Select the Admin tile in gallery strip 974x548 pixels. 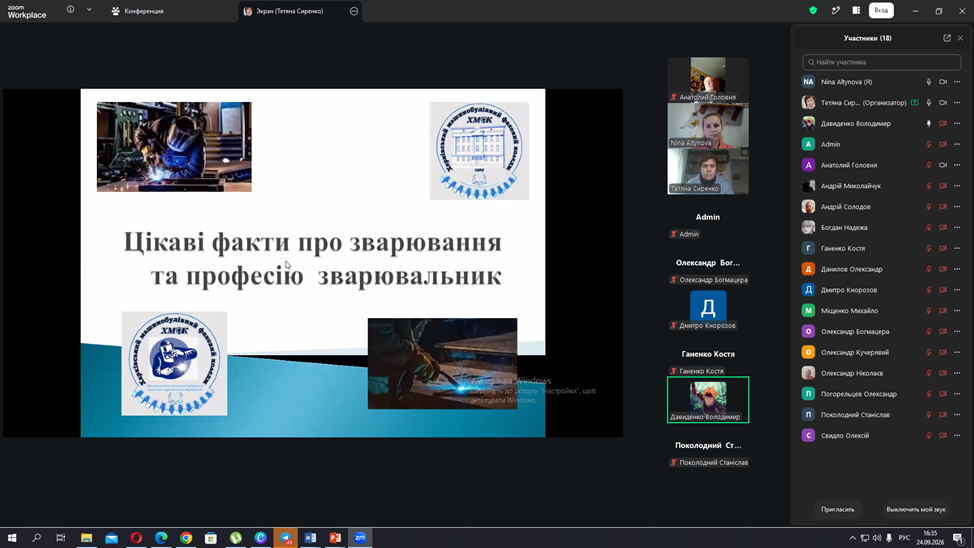point(708,217)
